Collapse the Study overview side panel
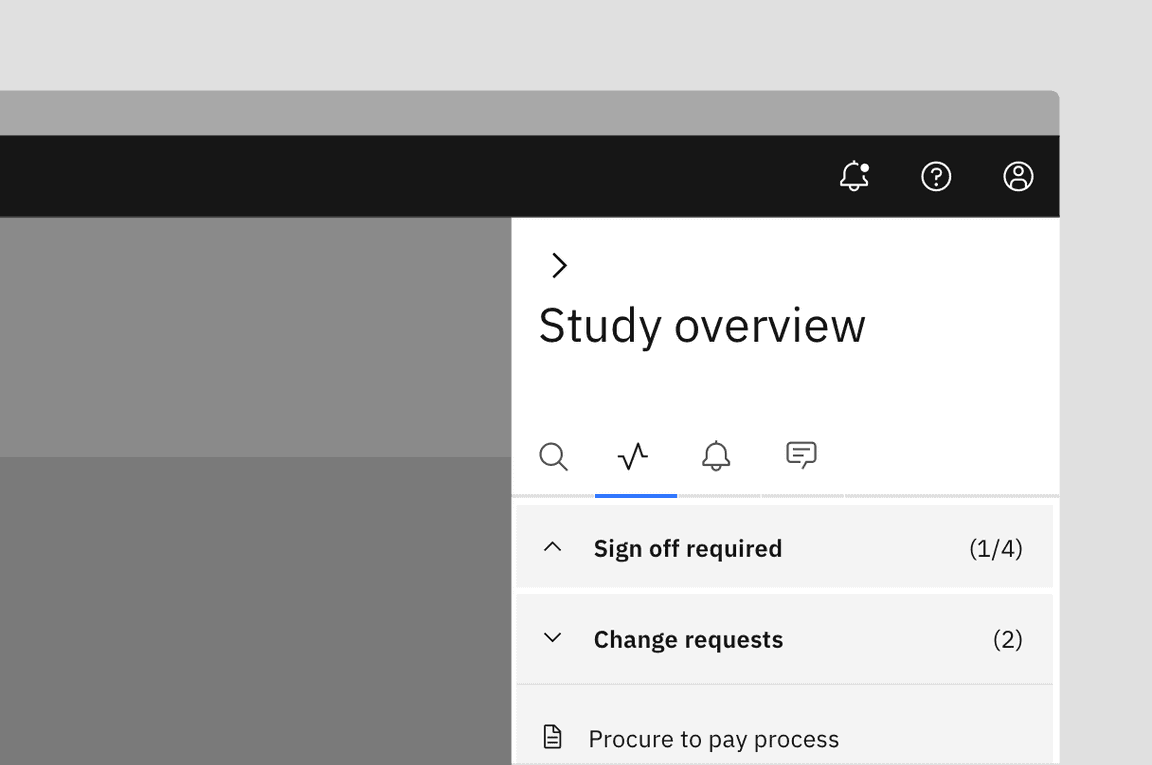The image size is (1152, 765). point(559,265)
